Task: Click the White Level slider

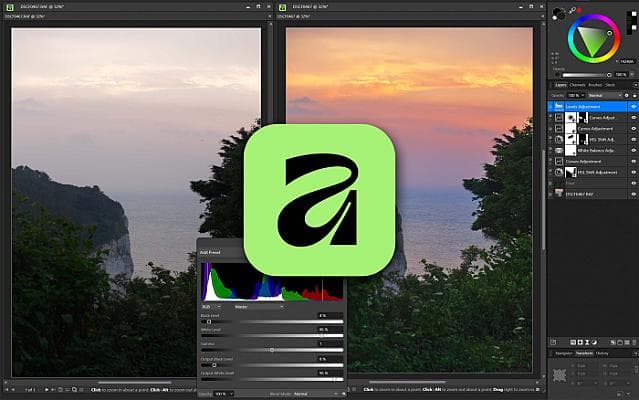Action: (272, 336)
